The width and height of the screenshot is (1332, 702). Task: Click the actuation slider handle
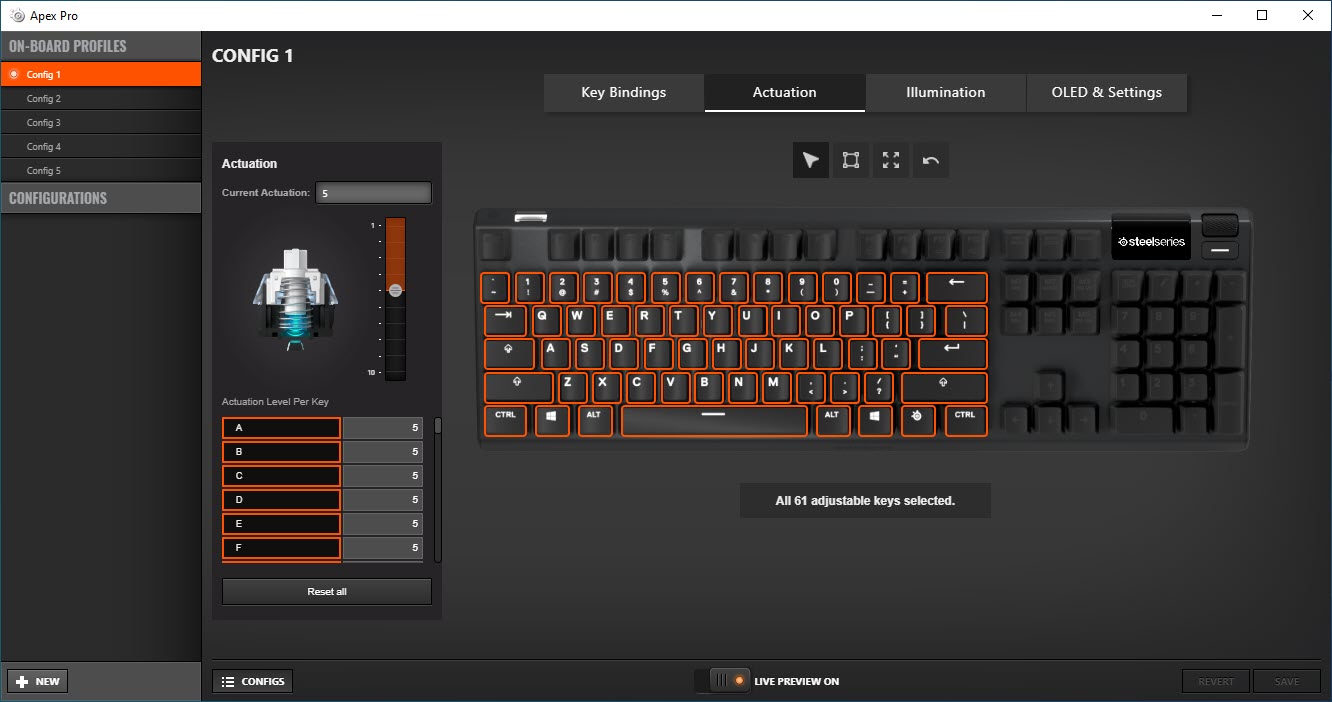pos(395,290)
